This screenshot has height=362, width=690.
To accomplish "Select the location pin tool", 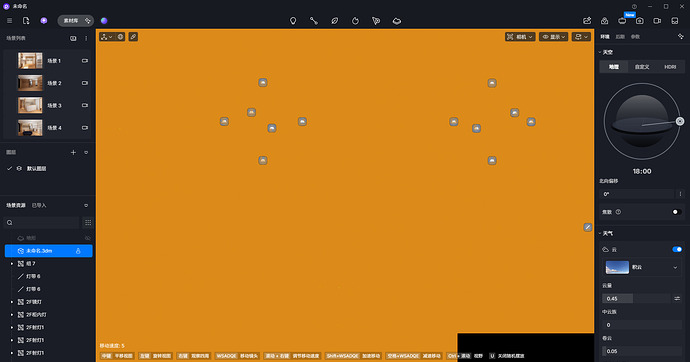I will coord(293,21).
